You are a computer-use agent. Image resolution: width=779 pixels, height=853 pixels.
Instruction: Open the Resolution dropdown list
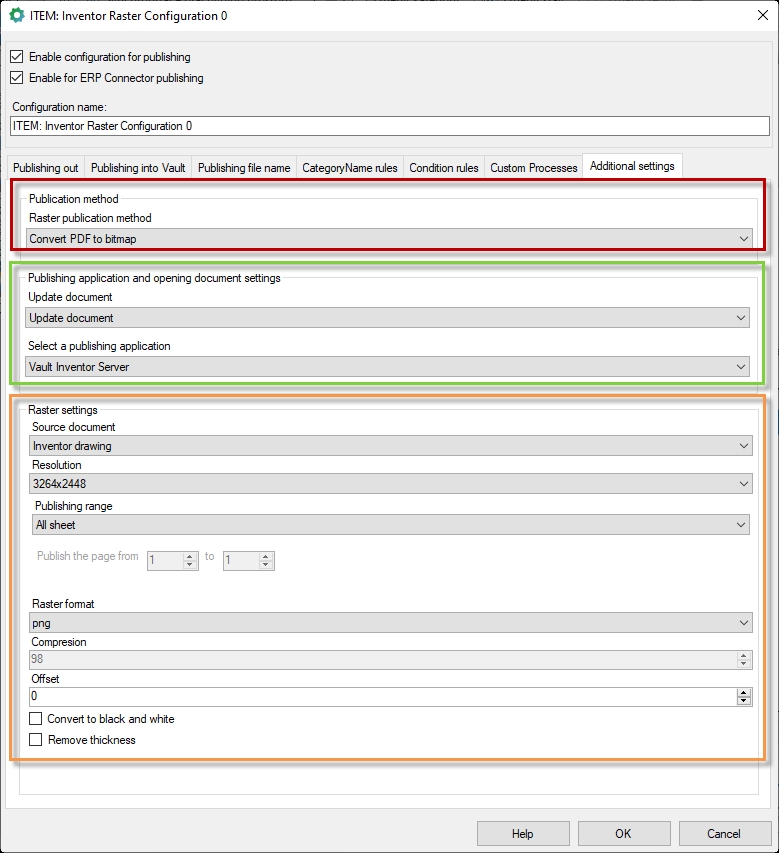click(x=391, y=484)
